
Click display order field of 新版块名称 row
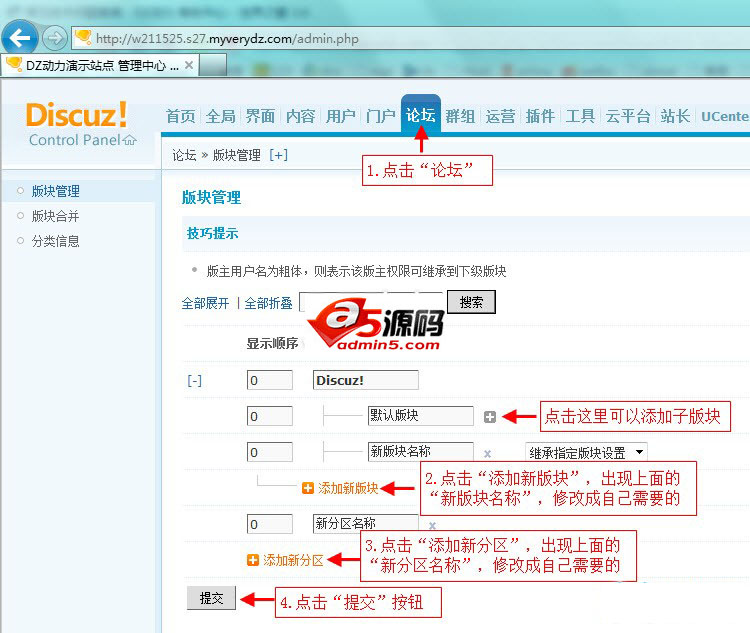coord(270,452)
